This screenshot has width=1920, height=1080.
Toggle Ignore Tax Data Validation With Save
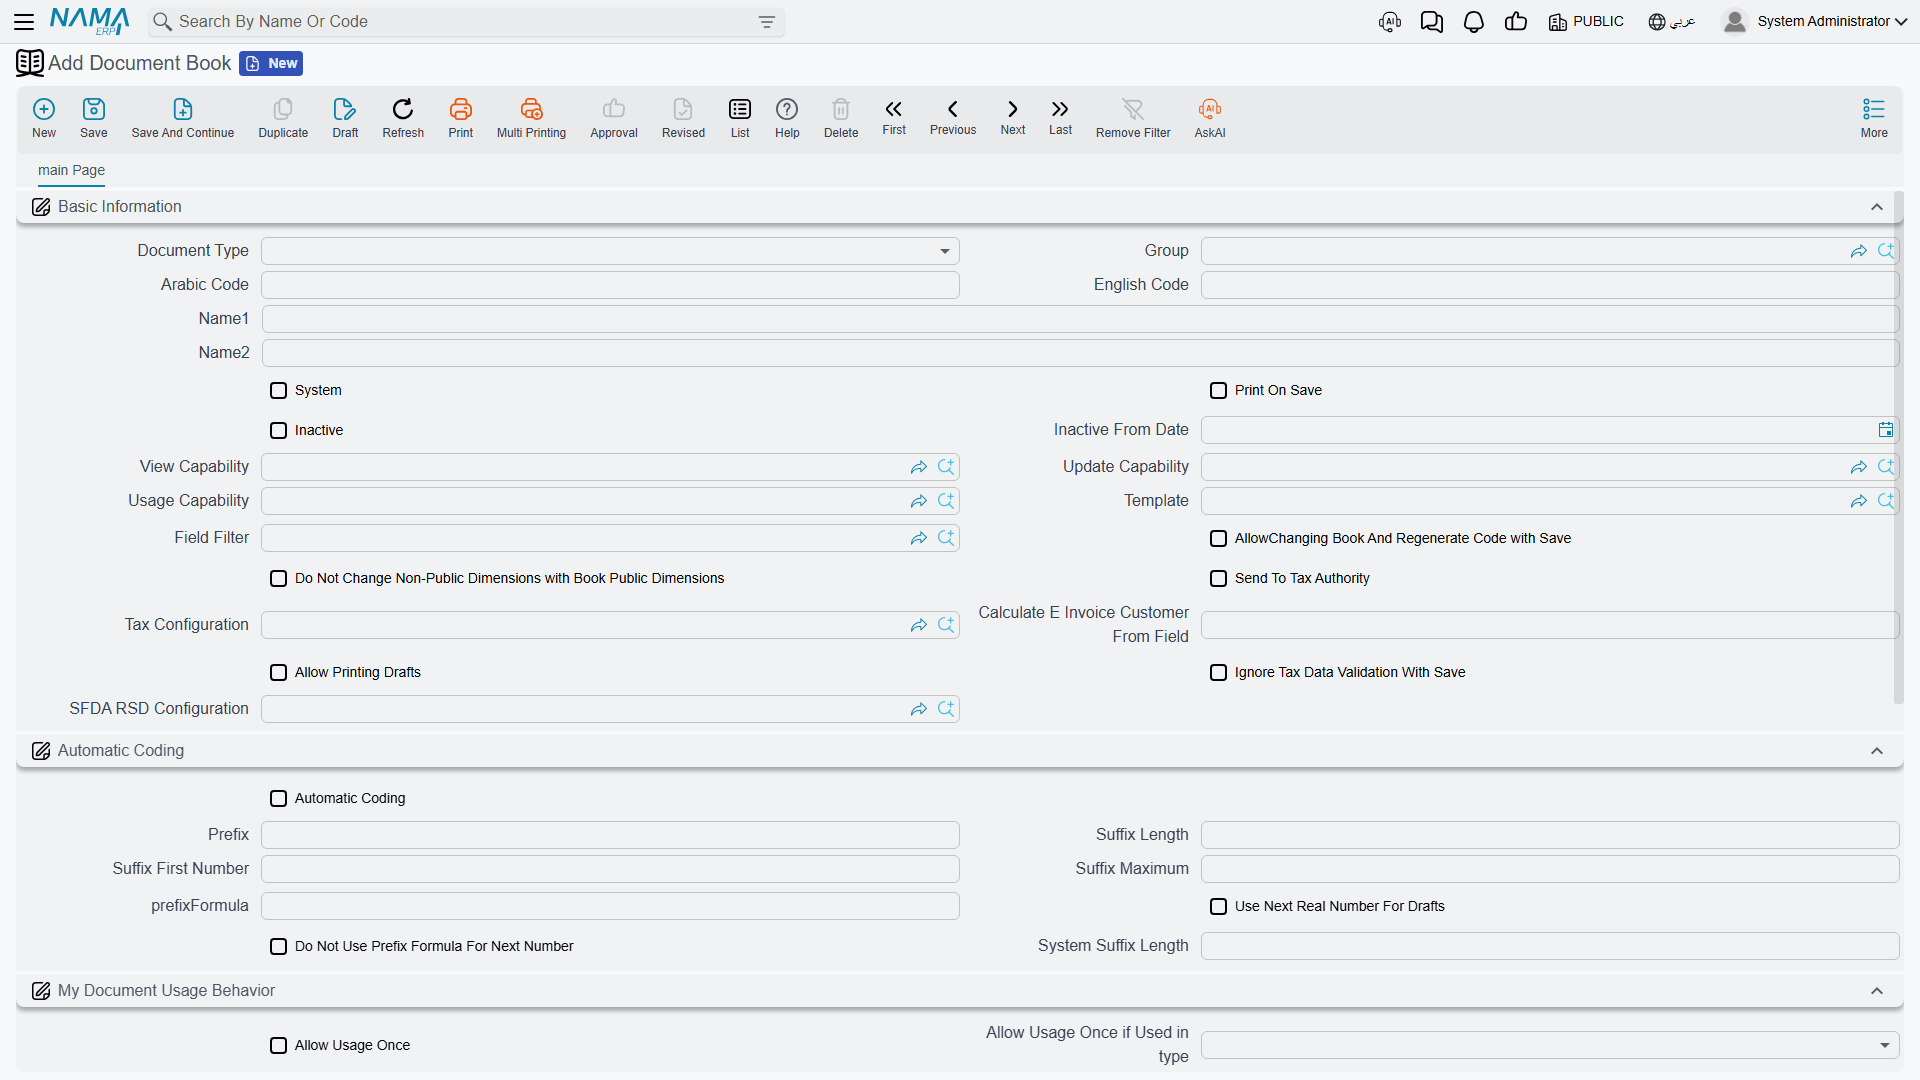[x=1219, y=673]
